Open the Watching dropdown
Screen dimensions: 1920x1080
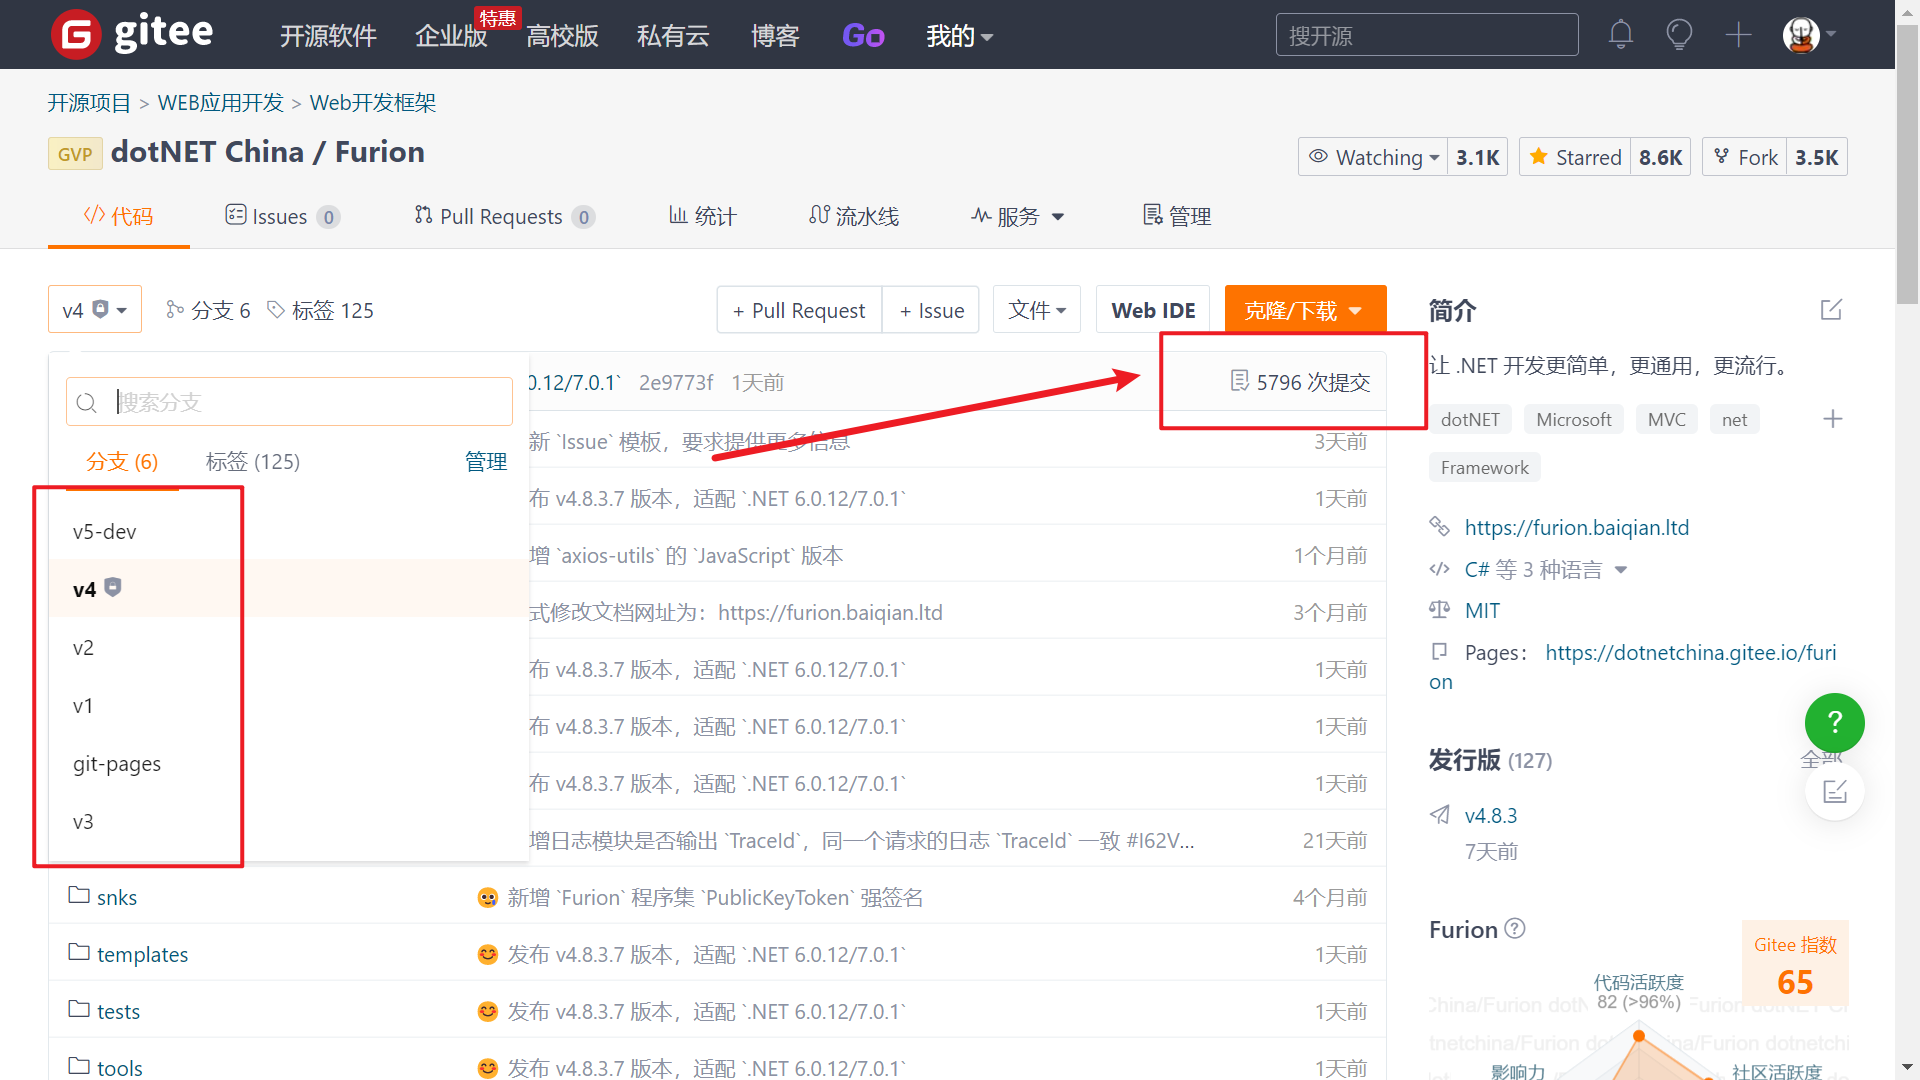(1373, 157)
